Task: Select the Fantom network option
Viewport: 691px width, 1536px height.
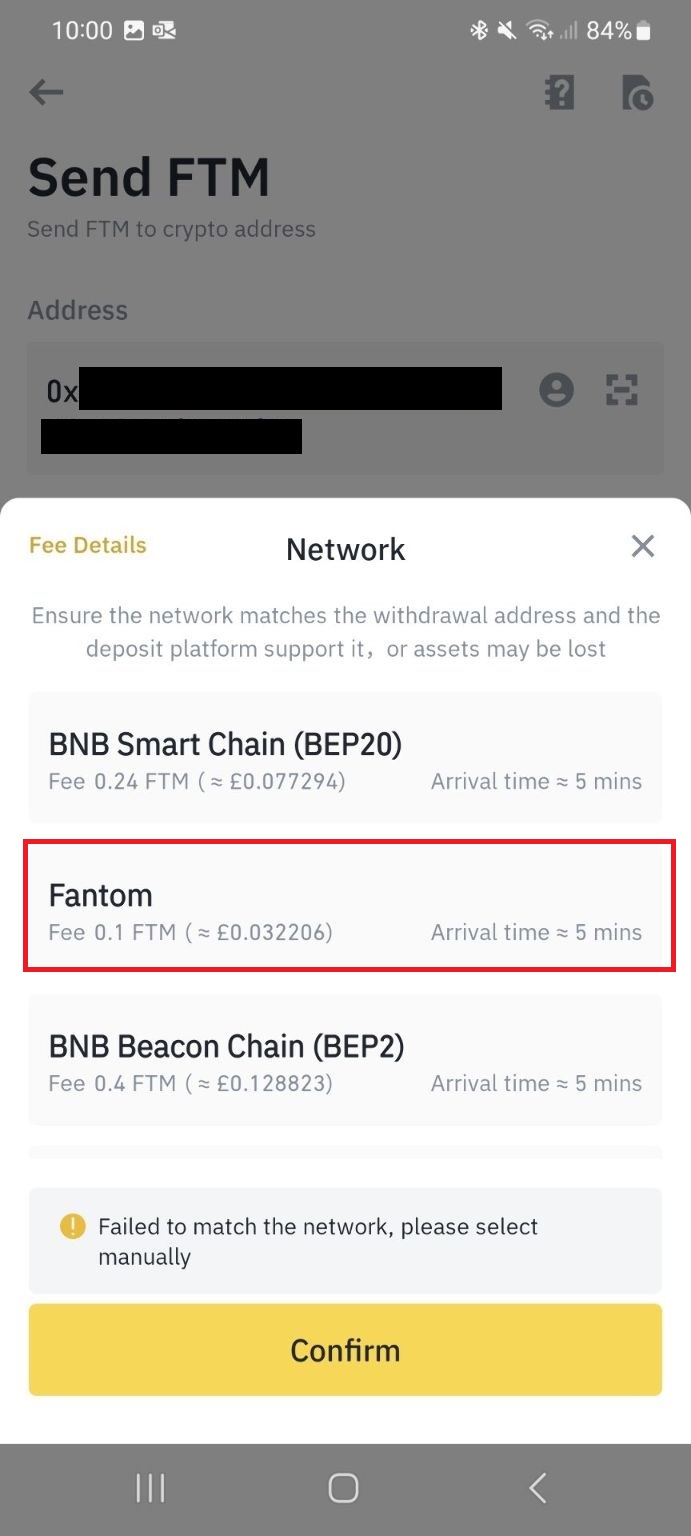Action: [x=345, y=910]
